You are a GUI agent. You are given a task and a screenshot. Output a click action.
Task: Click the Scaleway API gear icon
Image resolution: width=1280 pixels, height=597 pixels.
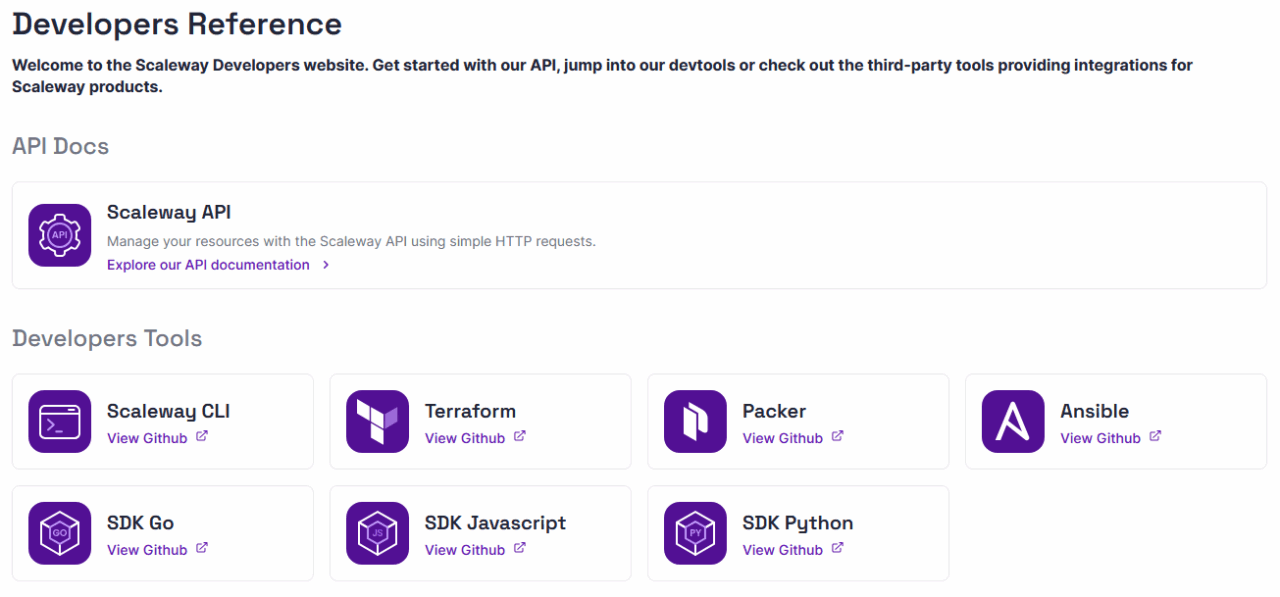click(x=60, y=235)
